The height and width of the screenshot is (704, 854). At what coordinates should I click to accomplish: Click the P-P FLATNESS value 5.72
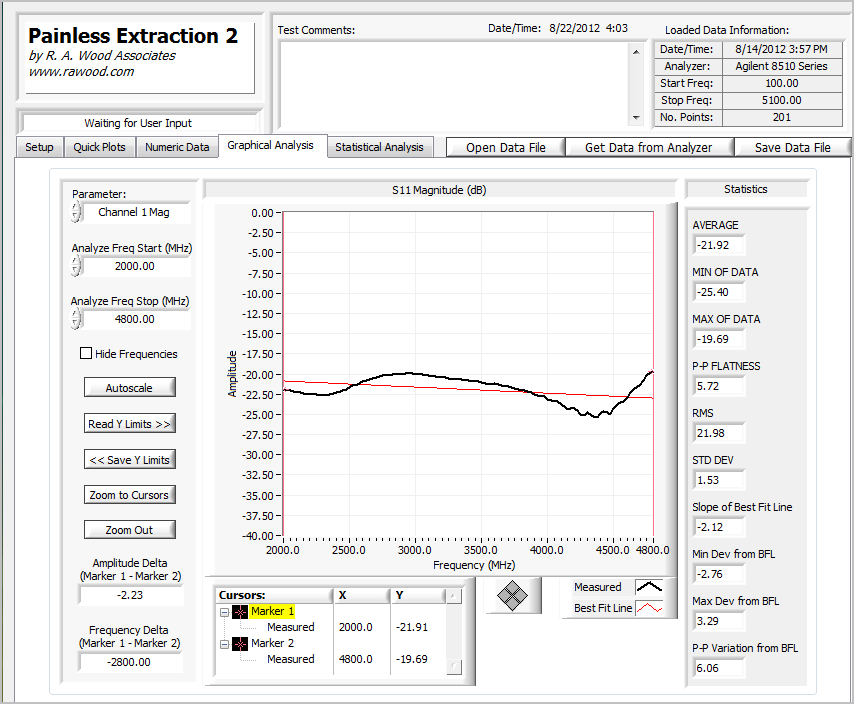coord(719,386)
